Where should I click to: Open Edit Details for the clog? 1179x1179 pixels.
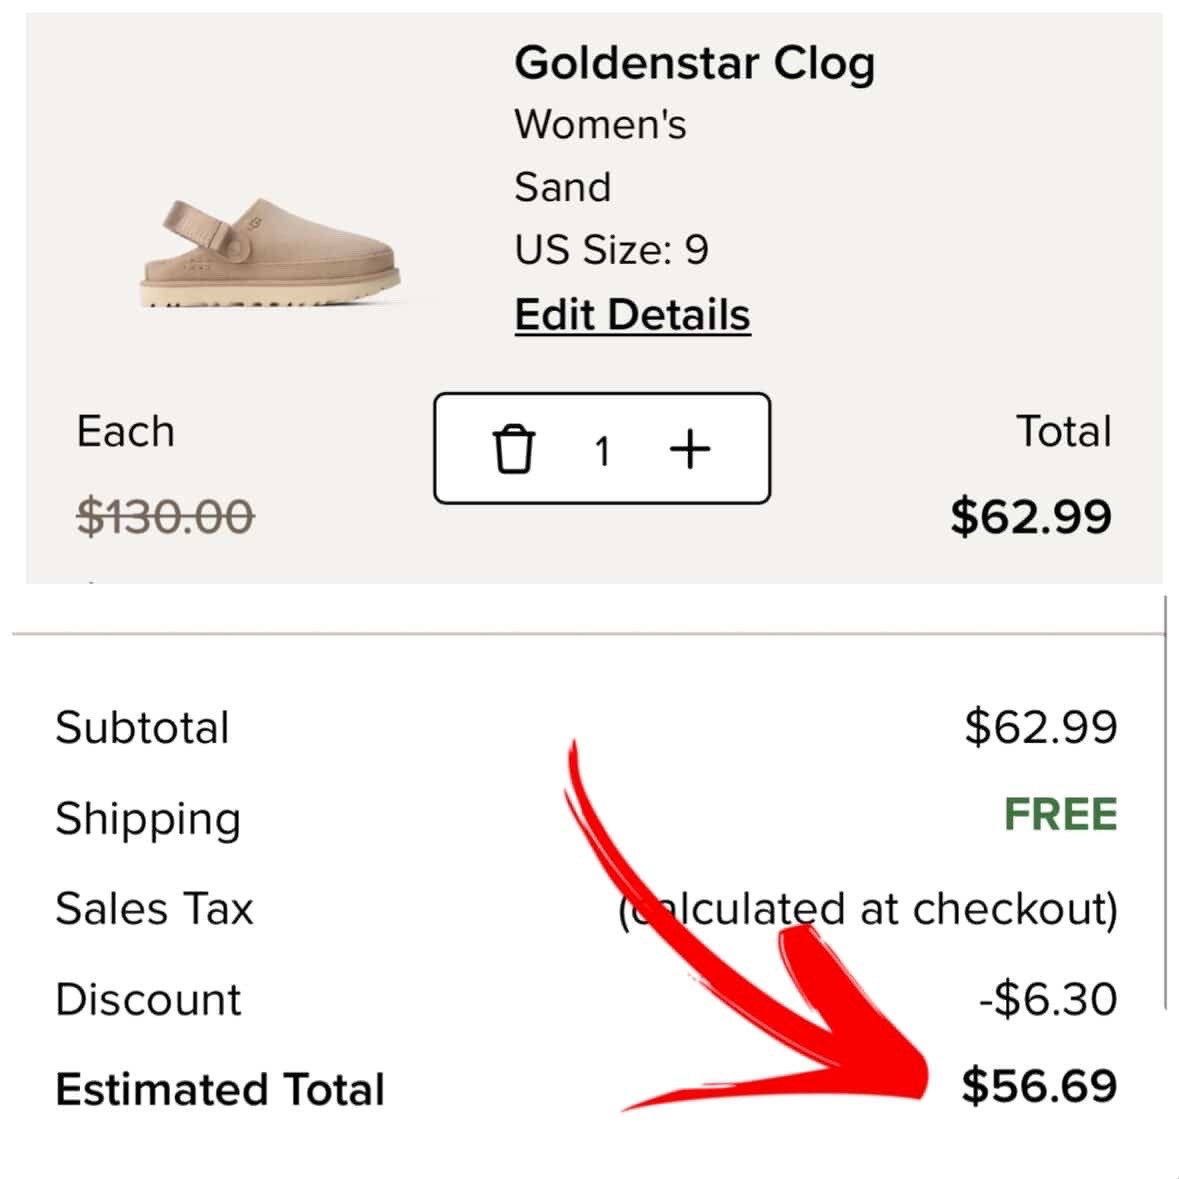pyautogui.click(x=632, y=314)
